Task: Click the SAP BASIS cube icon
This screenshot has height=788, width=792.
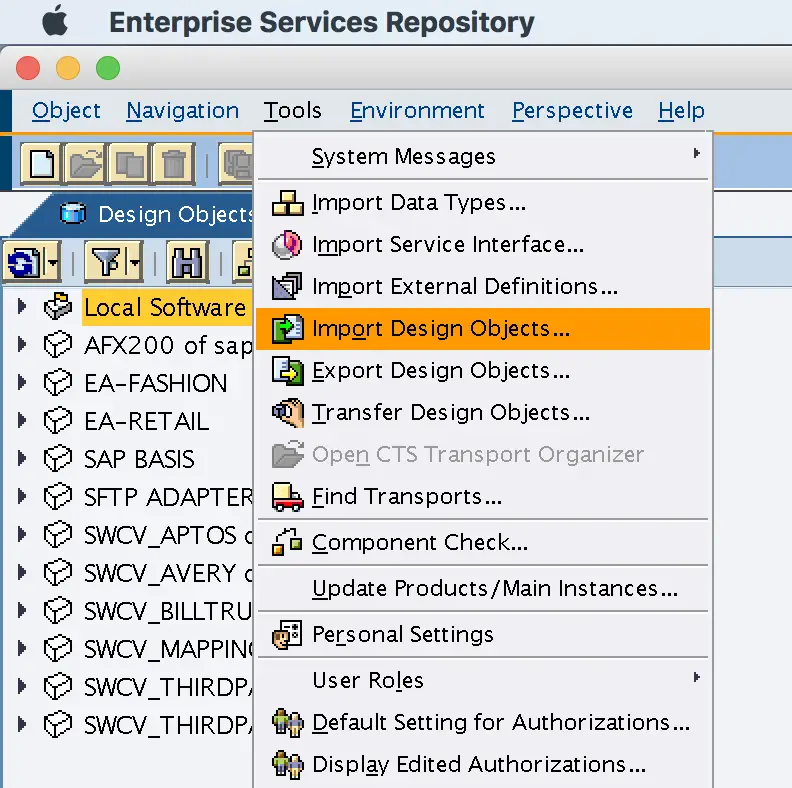Action: click(x=58, y=459)
